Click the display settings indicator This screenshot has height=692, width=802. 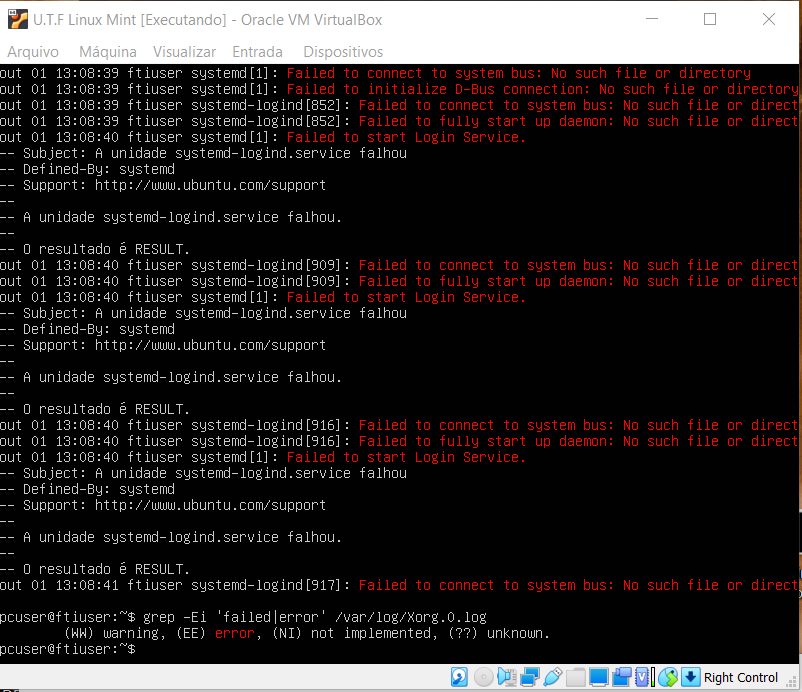pyautogui.click(x=598, y=677)
